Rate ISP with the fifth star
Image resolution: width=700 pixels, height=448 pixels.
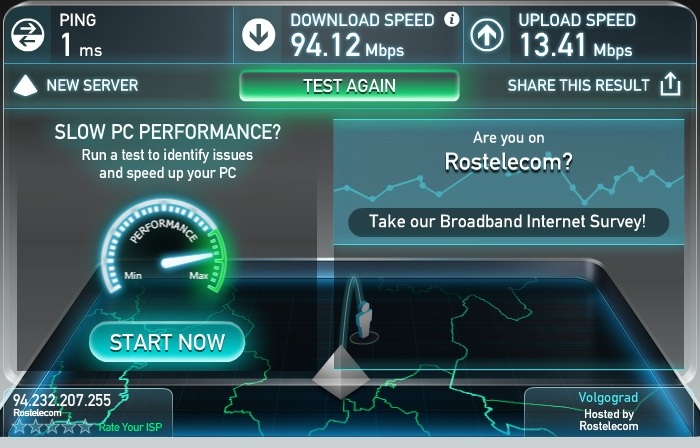click(x=85, y=427)
